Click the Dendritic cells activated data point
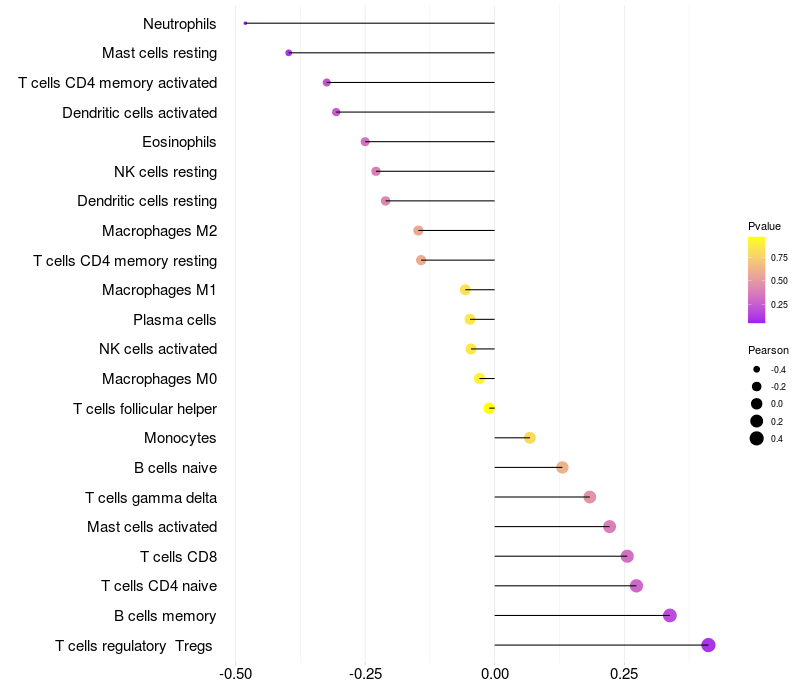The height and width of the screenshot is (700, 800). pos(336,112)
